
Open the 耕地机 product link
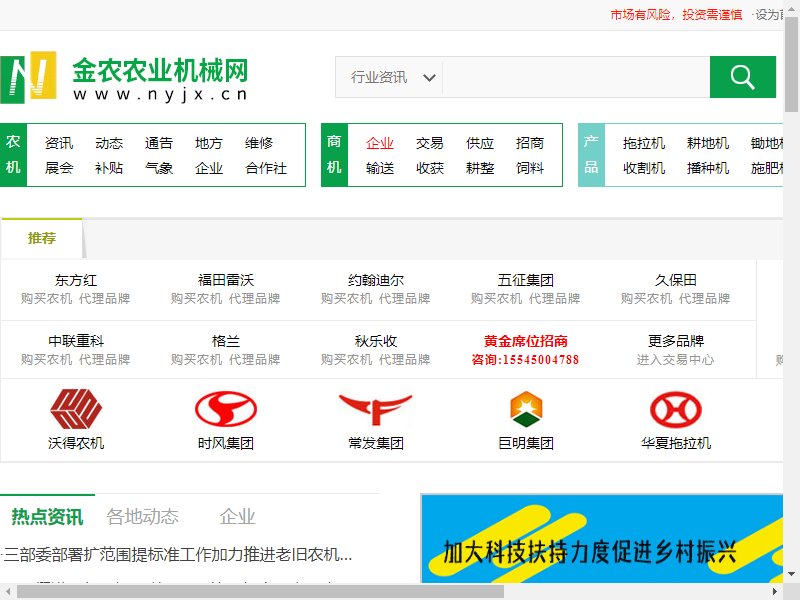(708, 143)
